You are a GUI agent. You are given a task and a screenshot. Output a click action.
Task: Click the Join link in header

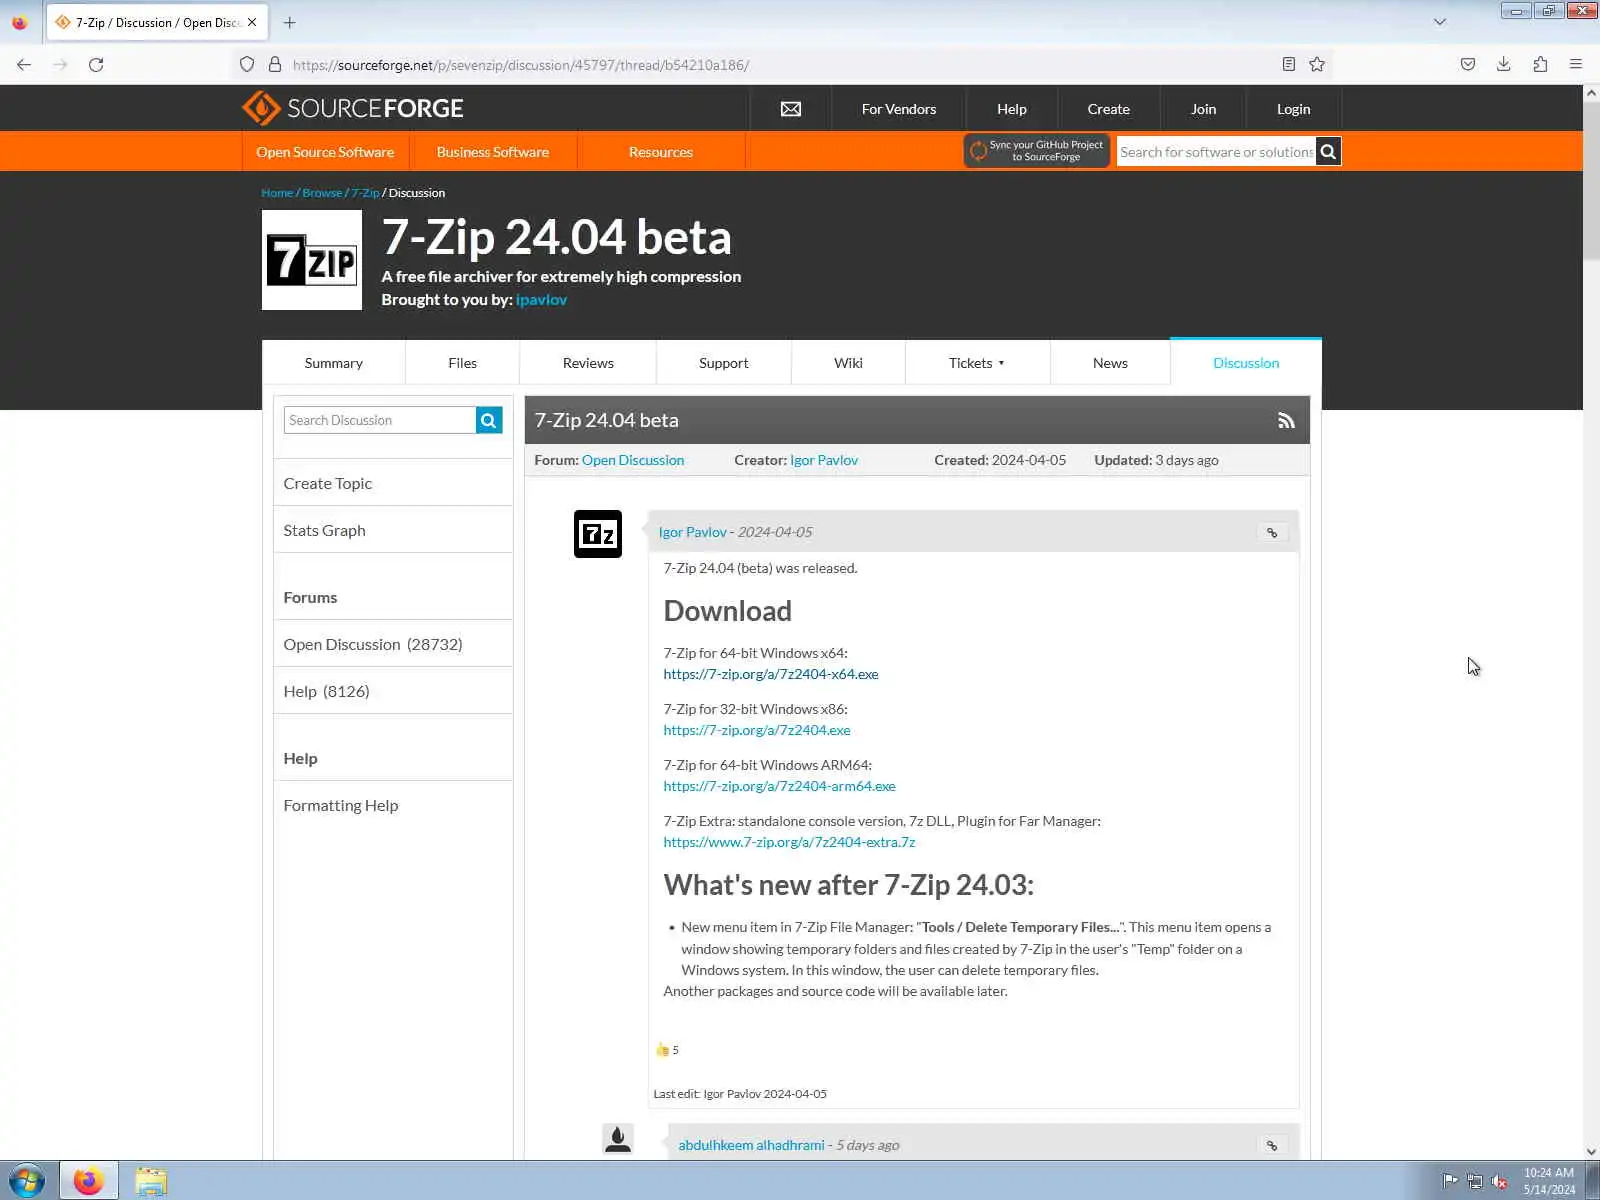pos(1204,109)
